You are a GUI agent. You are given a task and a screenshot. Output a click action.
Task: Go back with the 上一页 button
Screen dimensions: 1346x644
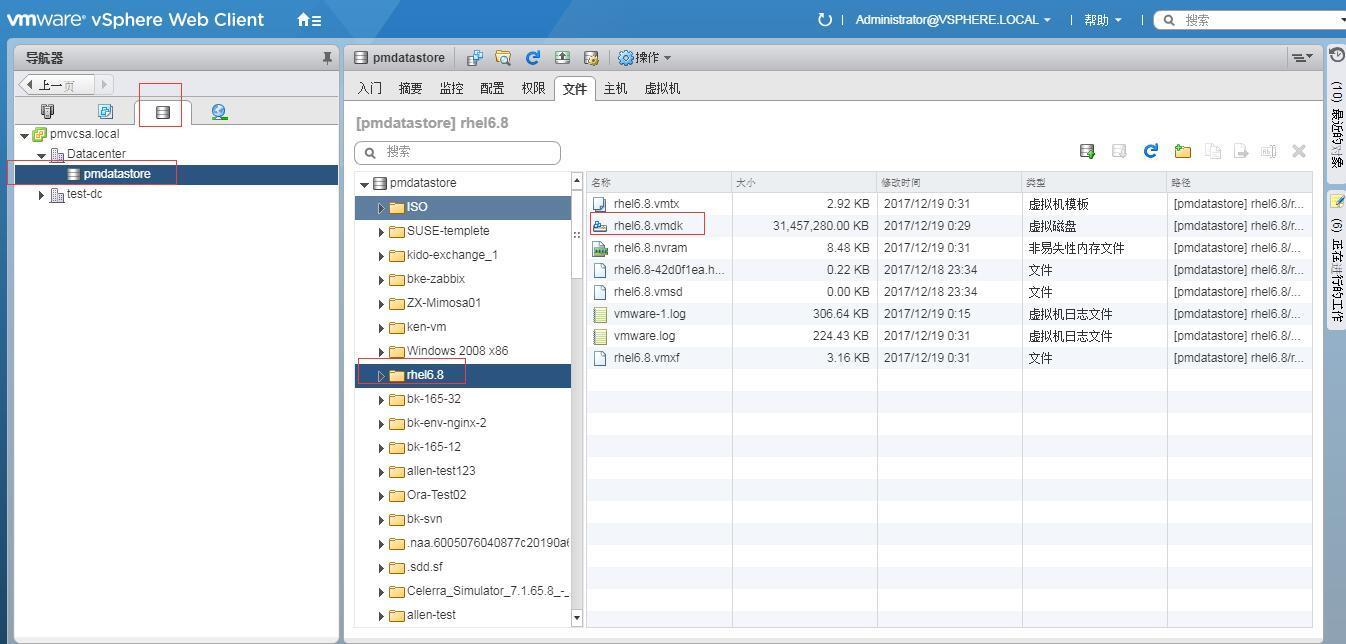coord(57,85)
